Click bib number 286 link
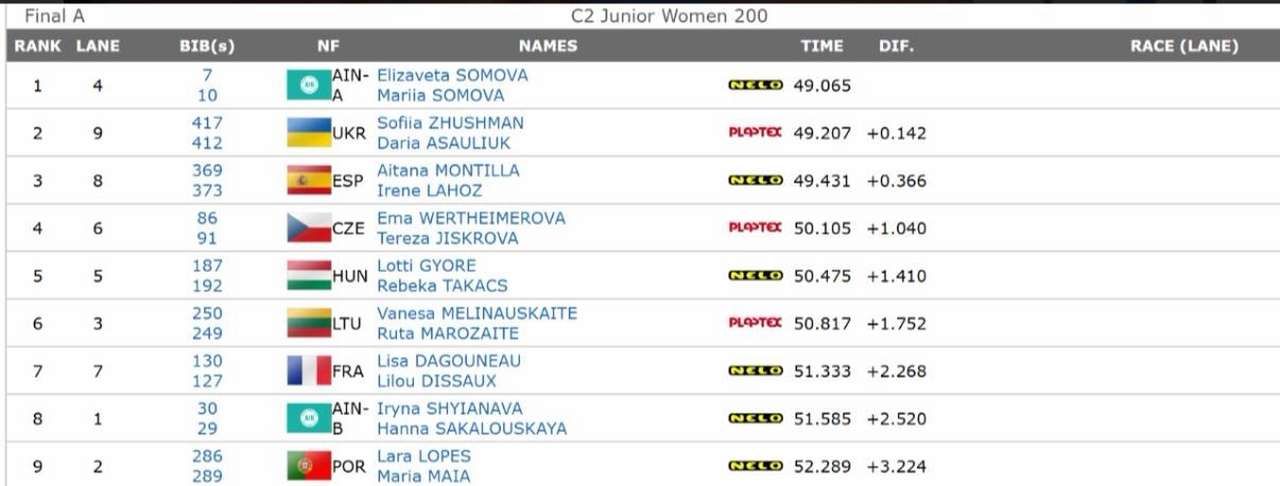Screen dimensions: 1280x486 pyautogui.click(x=207, y=456)
